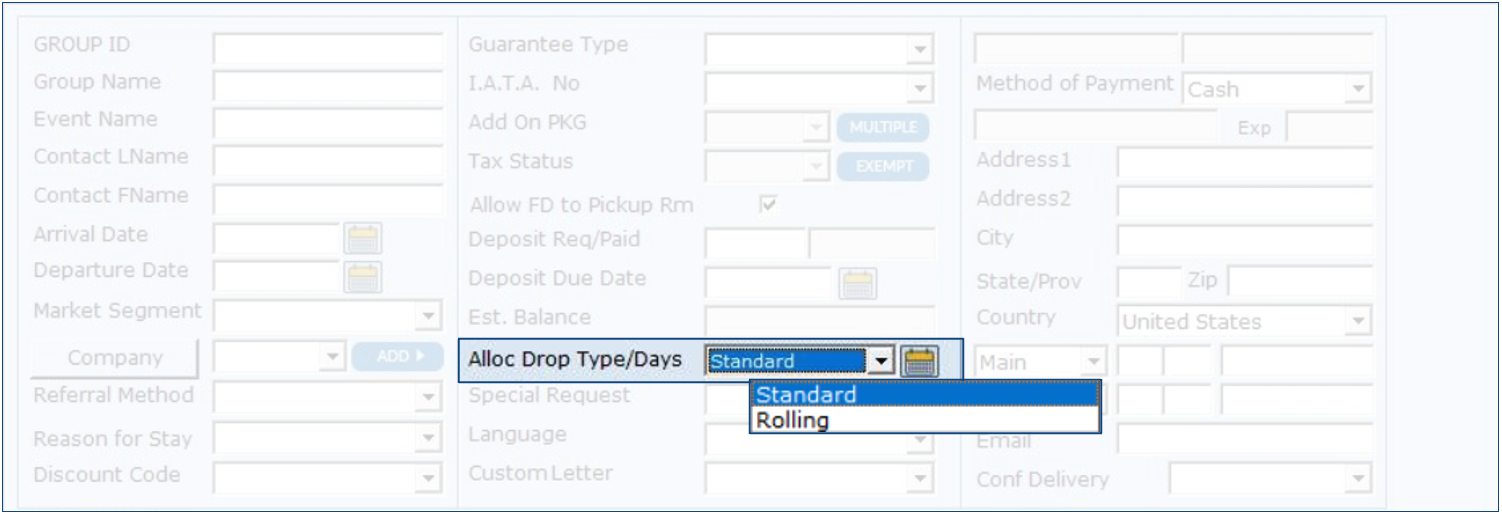
Task: Open the Departure Date calendar picker
Action: [x=363, y=276]
